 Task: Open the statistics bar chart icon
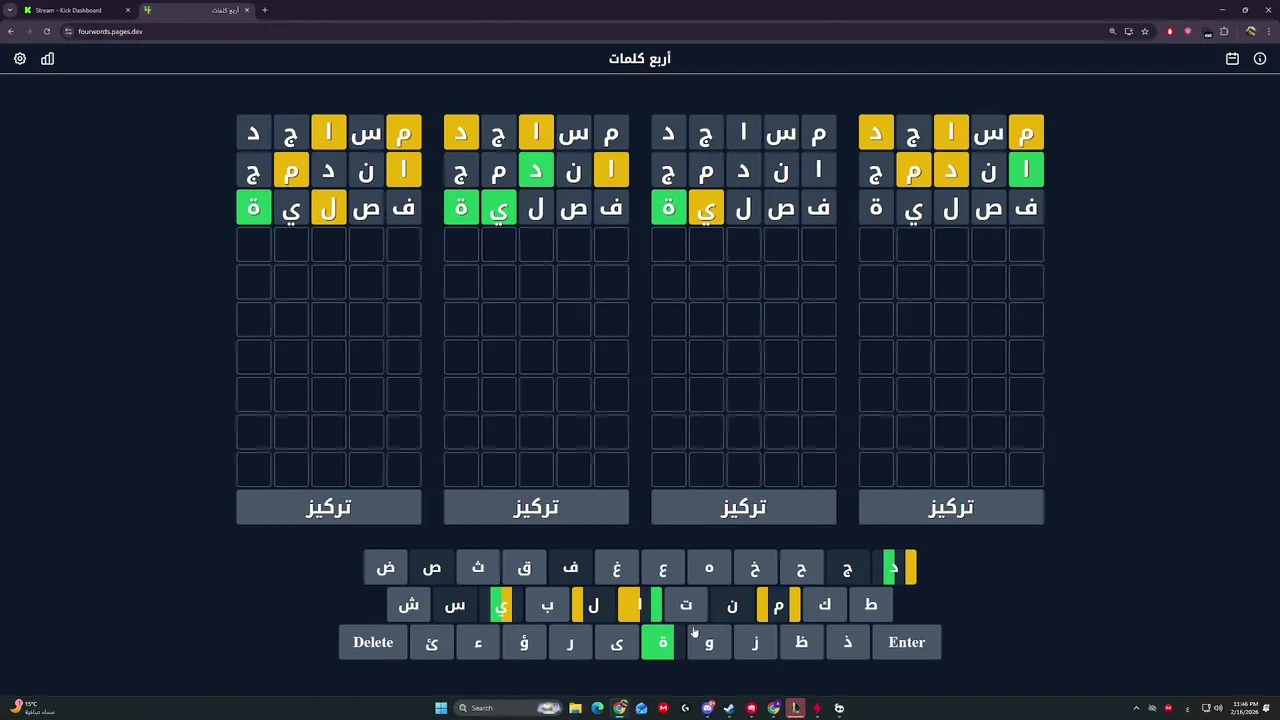pyautogui.click(x=47, y=59)
